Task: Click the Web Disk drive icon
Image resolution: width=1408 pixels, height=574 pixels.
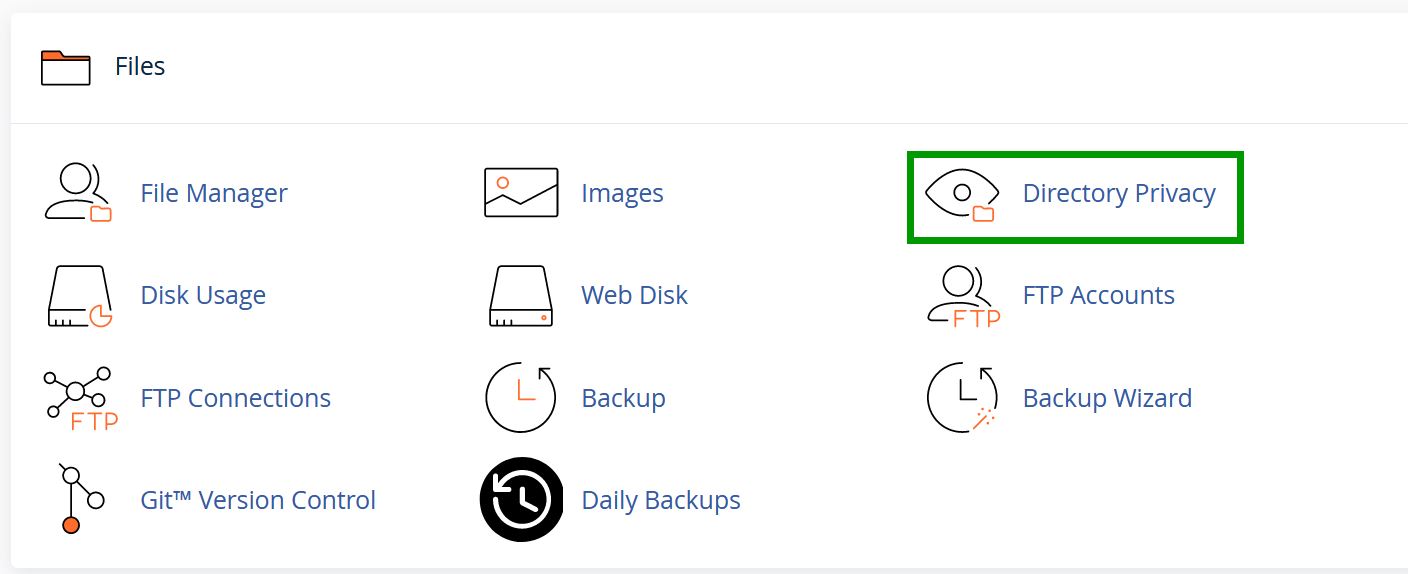Action: pyautogui.click(x=521, y=296)
